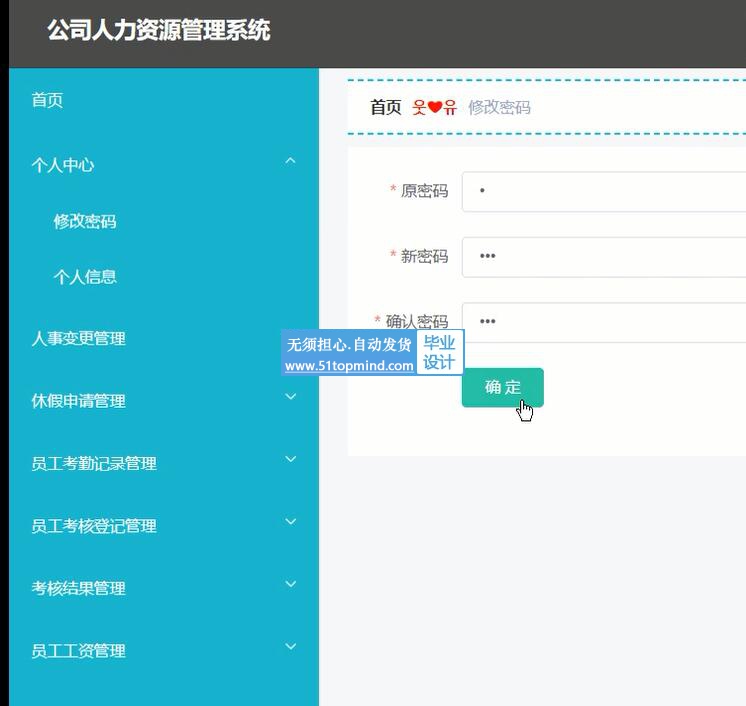Image resolution: width=746 pixels, height=706 pixels.
Task: Open the 员工考勤记录管理 menu label
Action: pos(94,463)
